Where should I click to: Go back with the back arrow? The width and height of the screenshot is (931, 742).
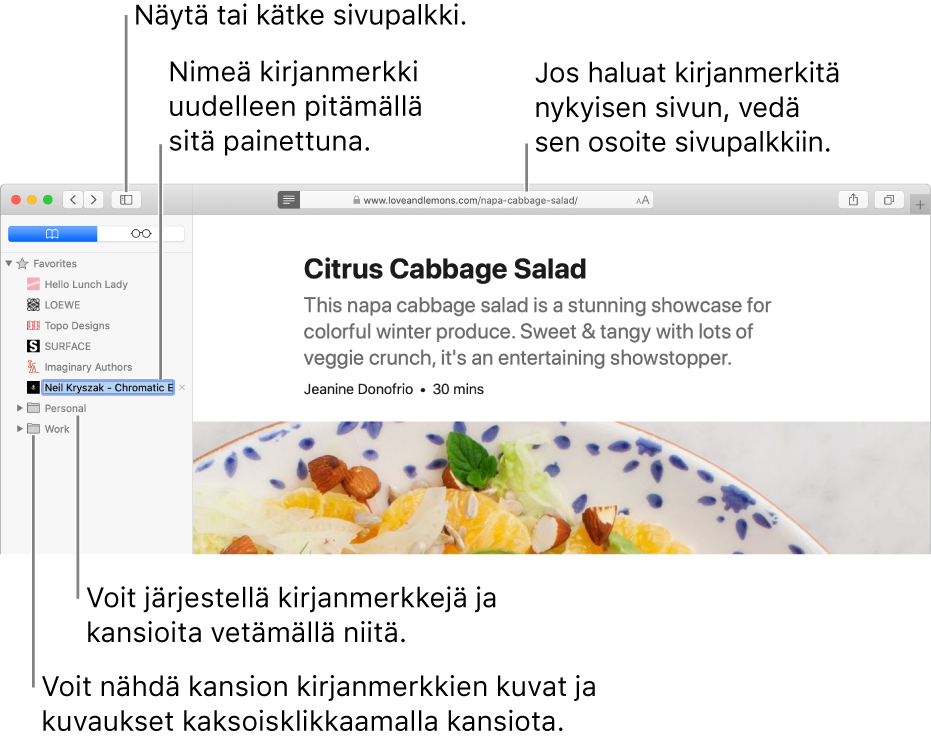coord(73,199)
